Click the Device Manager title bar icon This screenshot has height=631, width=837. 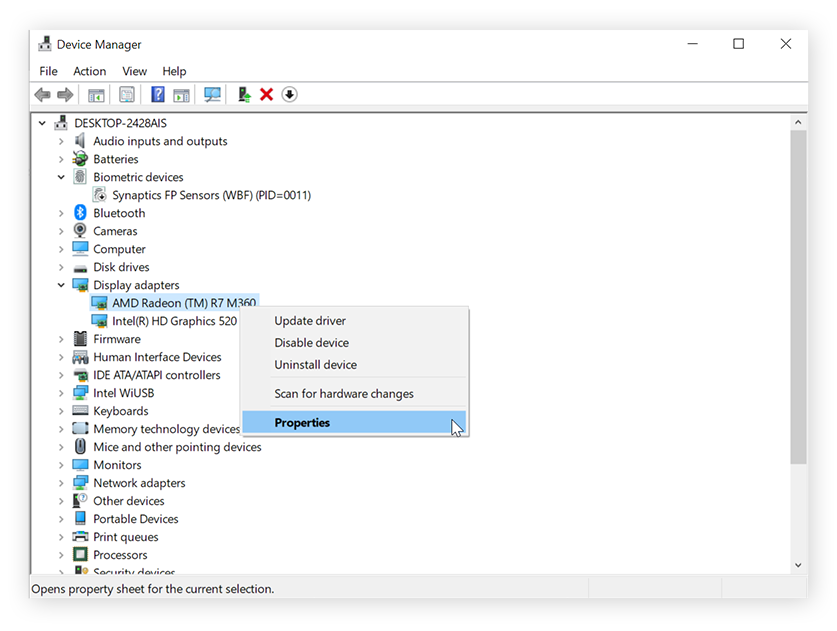[x=45, y=44]
